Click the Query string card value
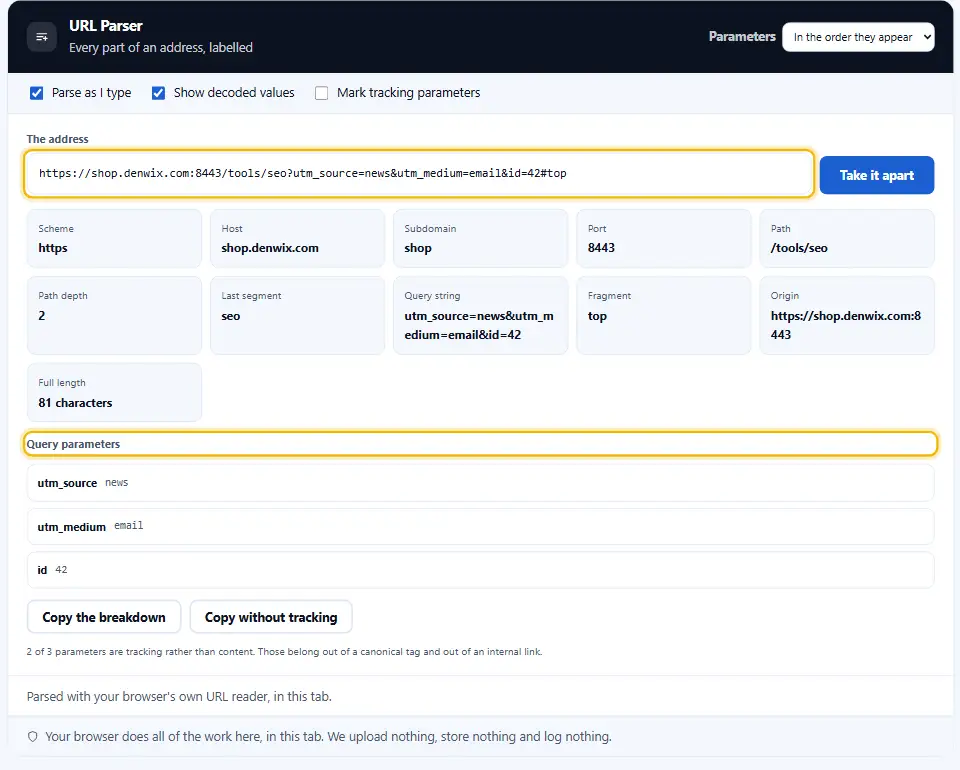960x770 pixels. [479, 325]
